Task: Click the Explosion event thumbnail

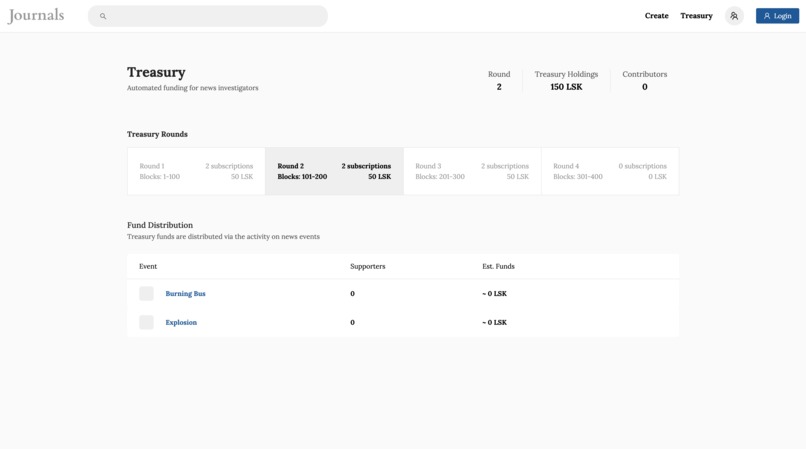Action: pyautogui.click(x=146, y=322)
